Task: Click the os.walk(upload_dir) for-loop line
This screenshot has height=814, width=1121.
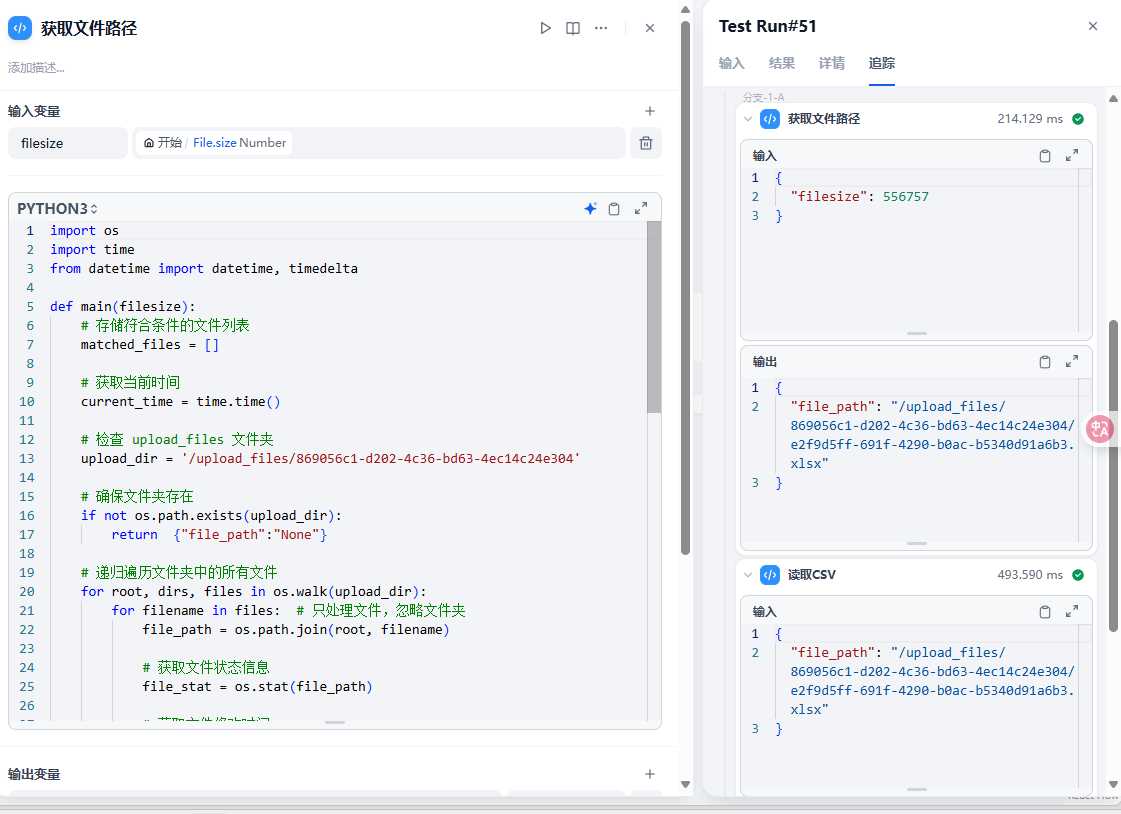Action: coord(253,592)
